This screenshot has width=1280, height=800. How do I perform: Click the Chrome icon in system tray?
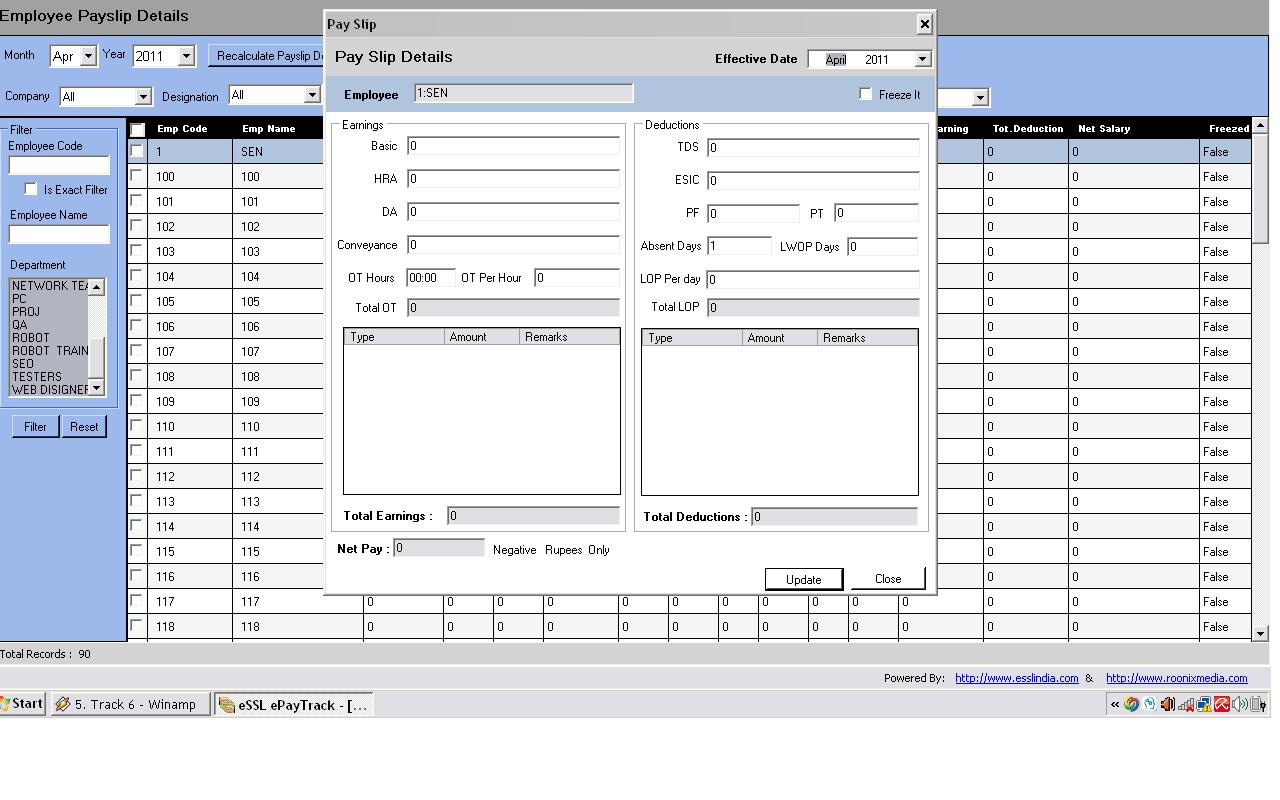[x=1131, y=704]
